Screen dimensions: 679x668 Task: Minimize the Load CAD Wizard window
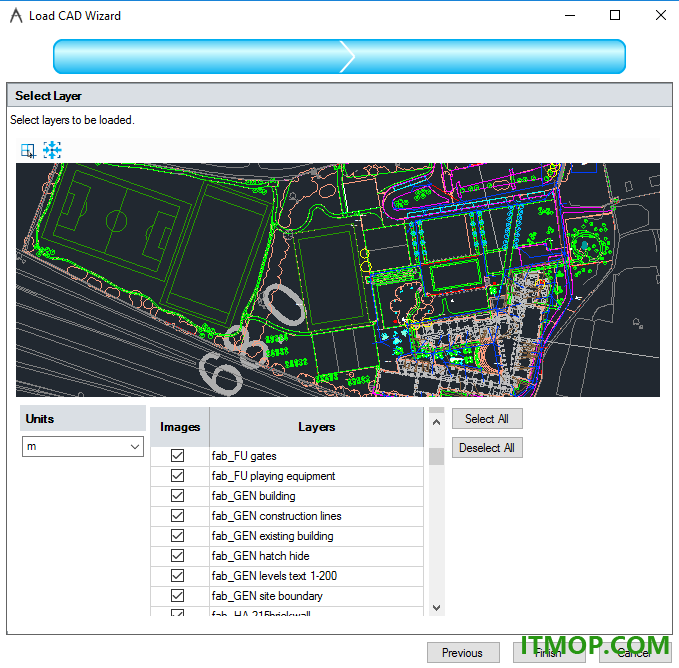(x=570, y=15)
